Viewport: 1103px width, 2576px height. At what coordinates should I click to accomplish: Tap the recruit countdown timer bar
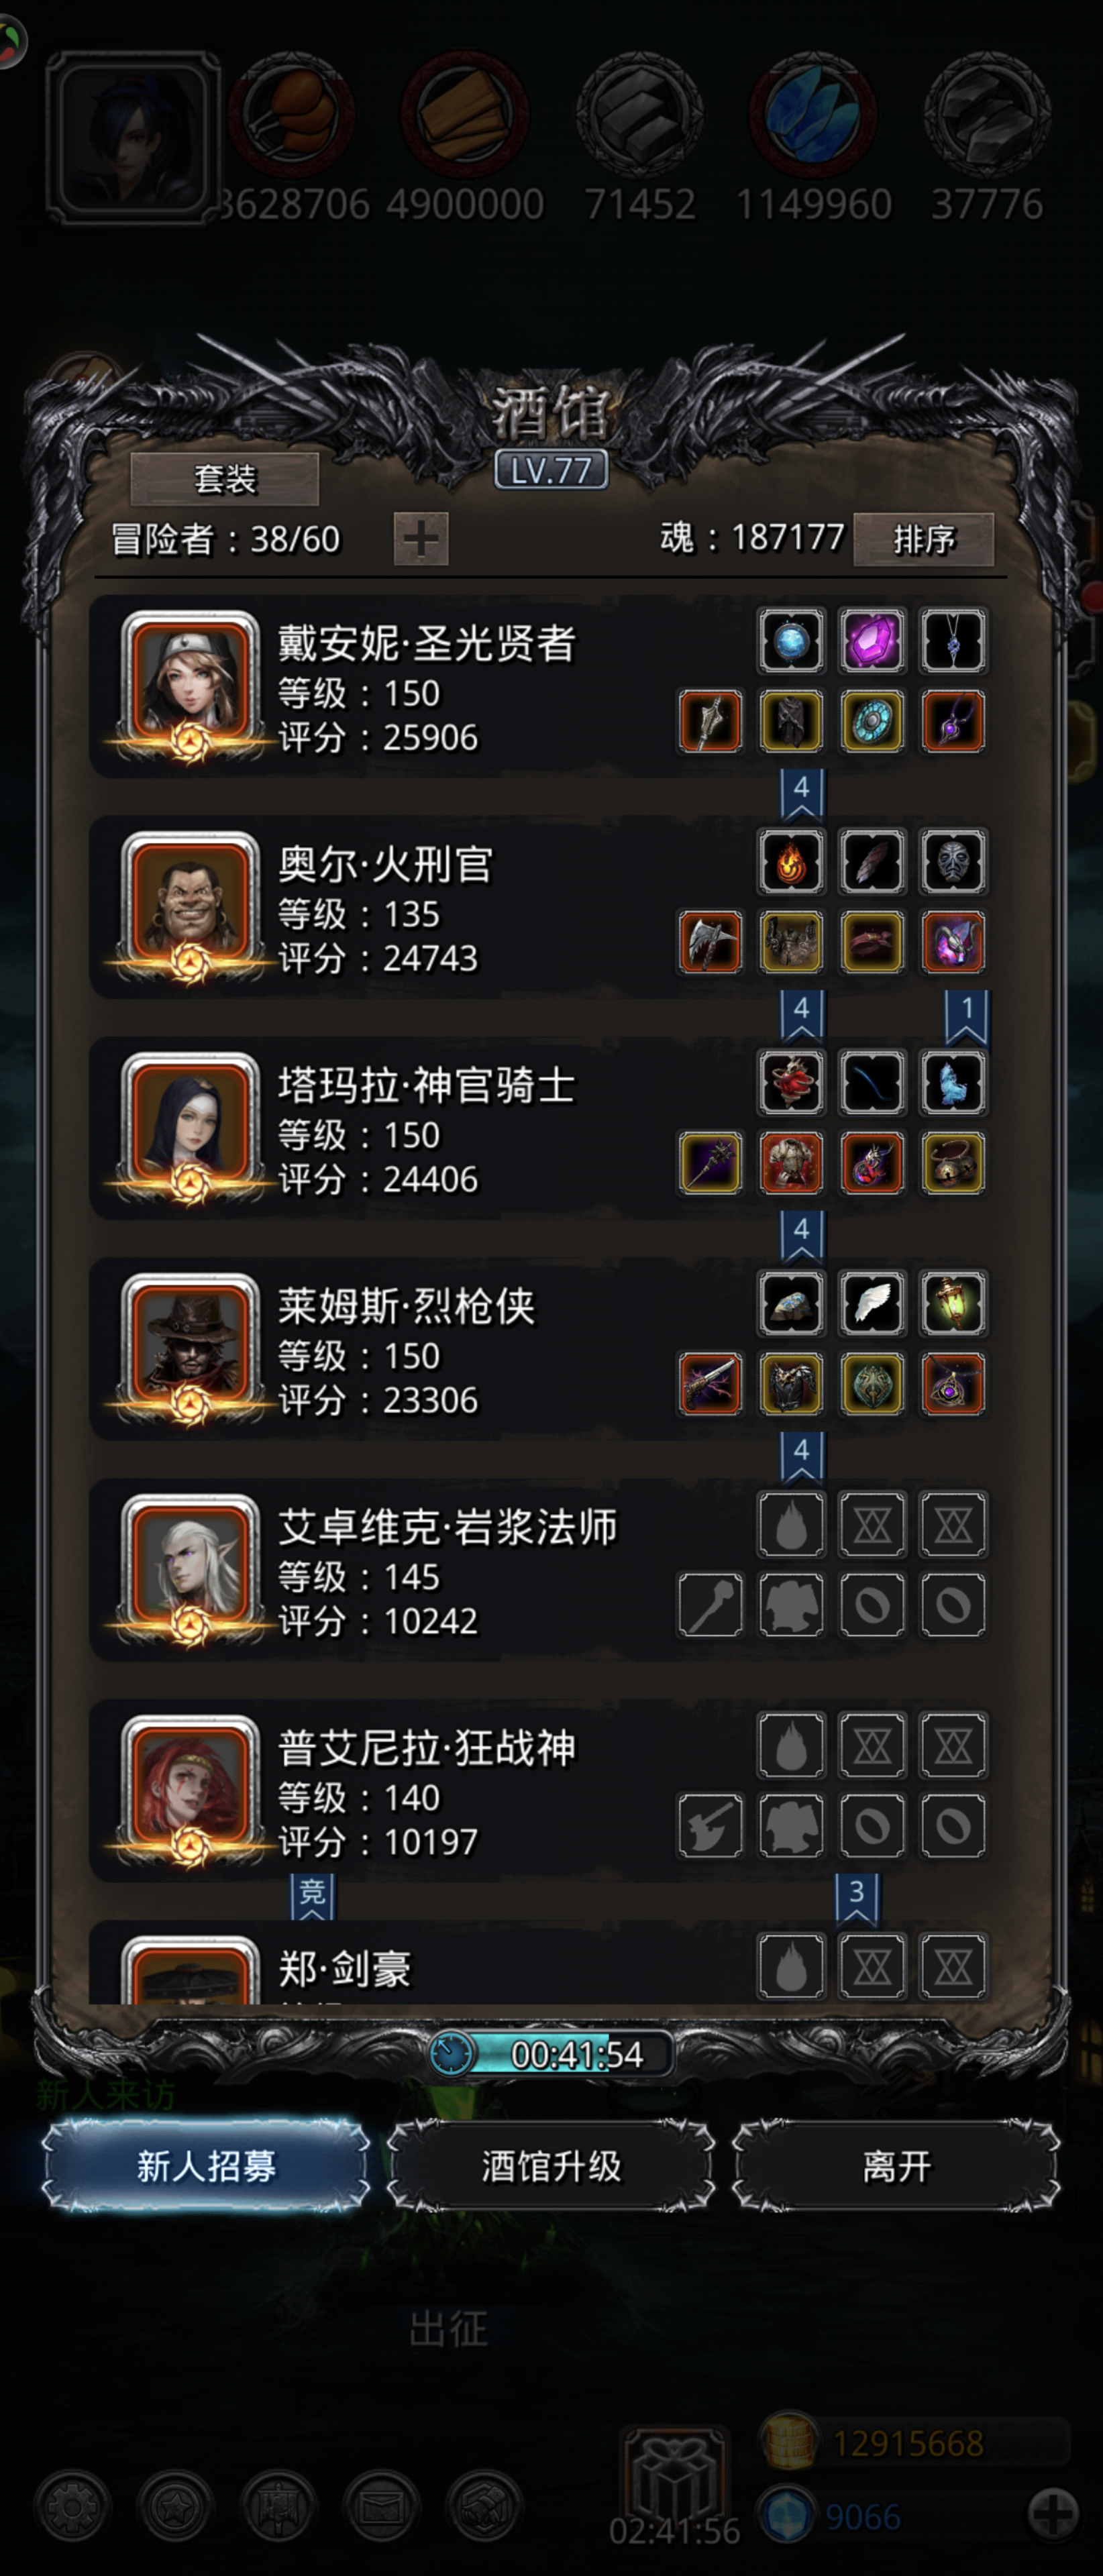click(x=551, y=2054)
